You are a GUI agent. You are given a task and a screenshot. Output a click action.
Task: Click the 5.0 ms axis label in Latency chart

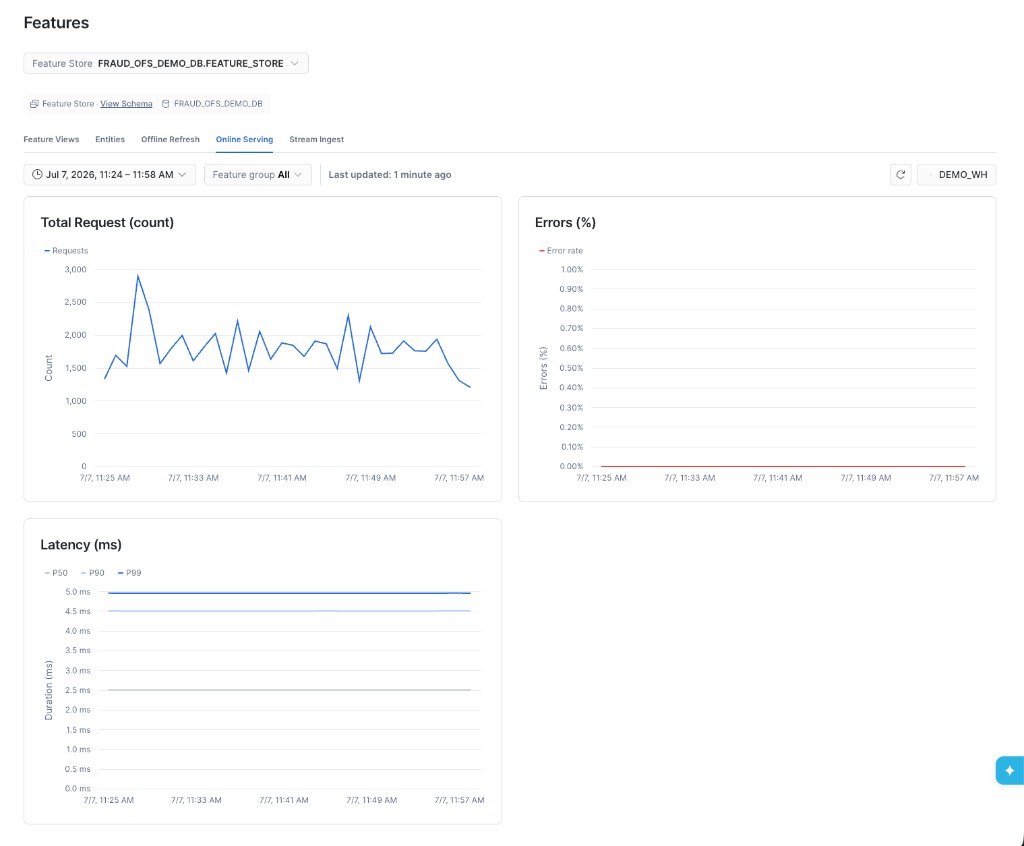pos(78,592)
